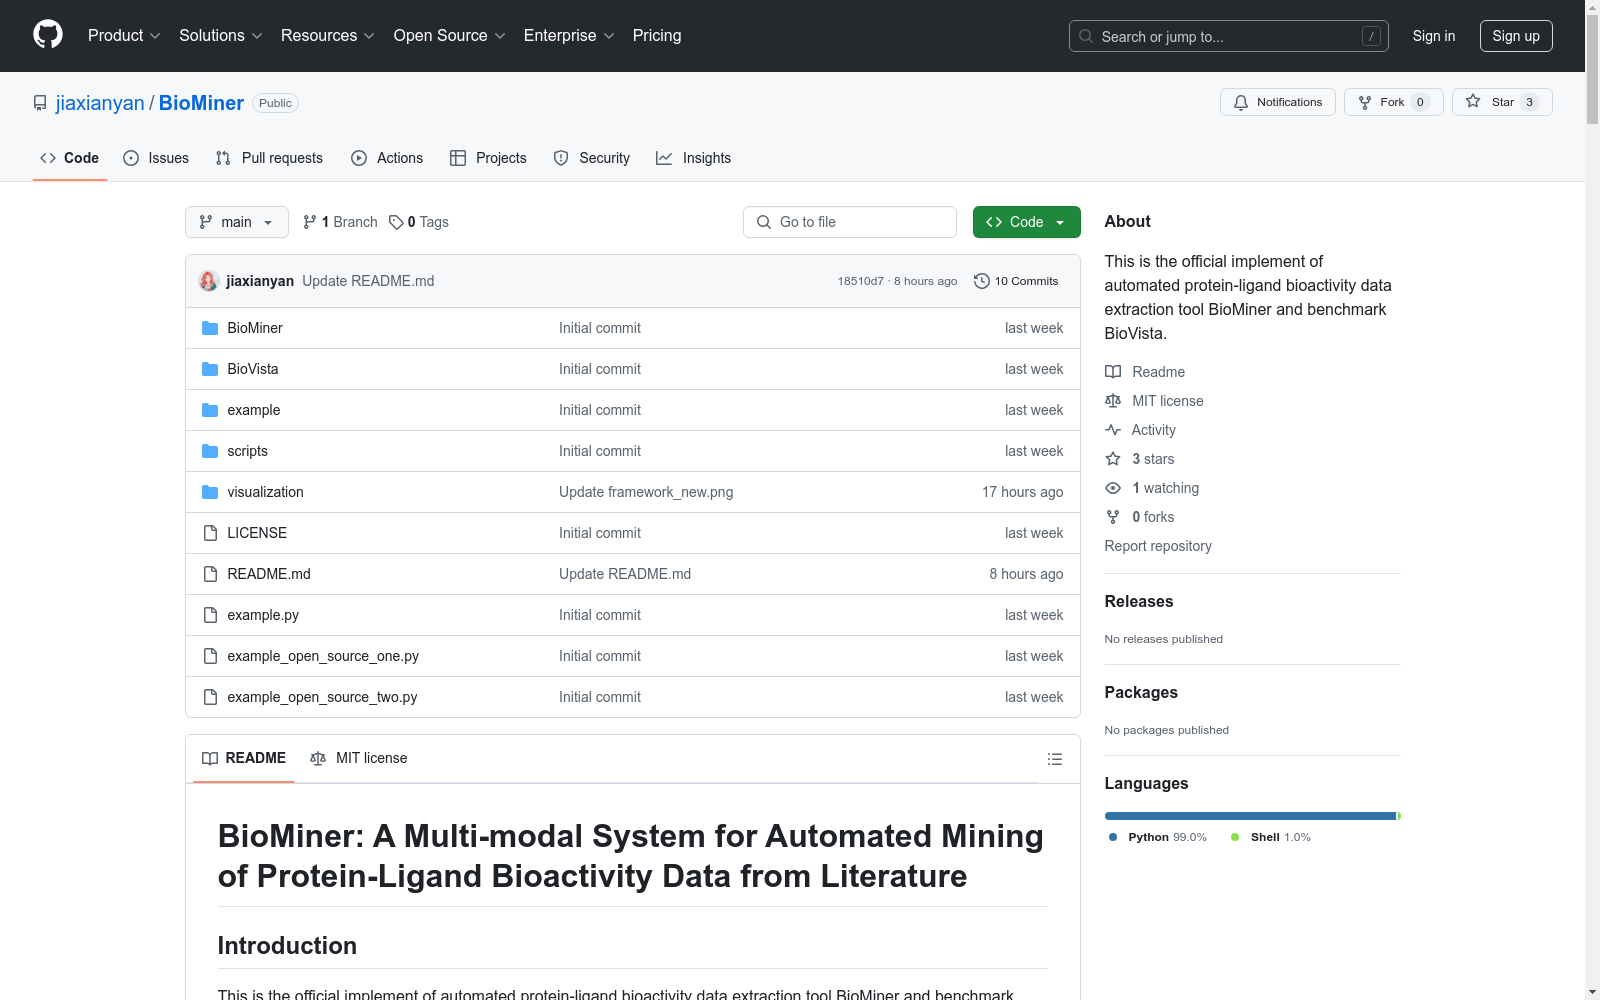1600x1000 pixels.
Task: Open example_open_source_two.py file
Action: point(322,697)
